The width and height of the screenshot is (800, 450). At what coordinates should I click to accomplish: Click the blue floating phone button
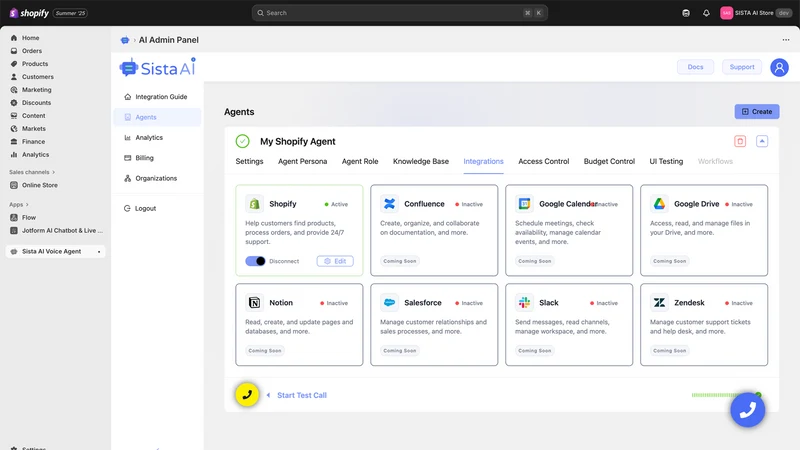click(747, 410)
